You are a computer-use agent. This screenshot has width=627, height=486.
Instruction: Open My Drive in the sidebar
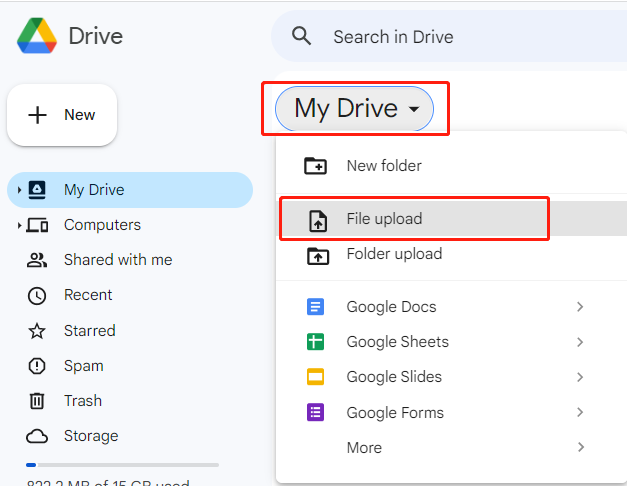point(130,190)
